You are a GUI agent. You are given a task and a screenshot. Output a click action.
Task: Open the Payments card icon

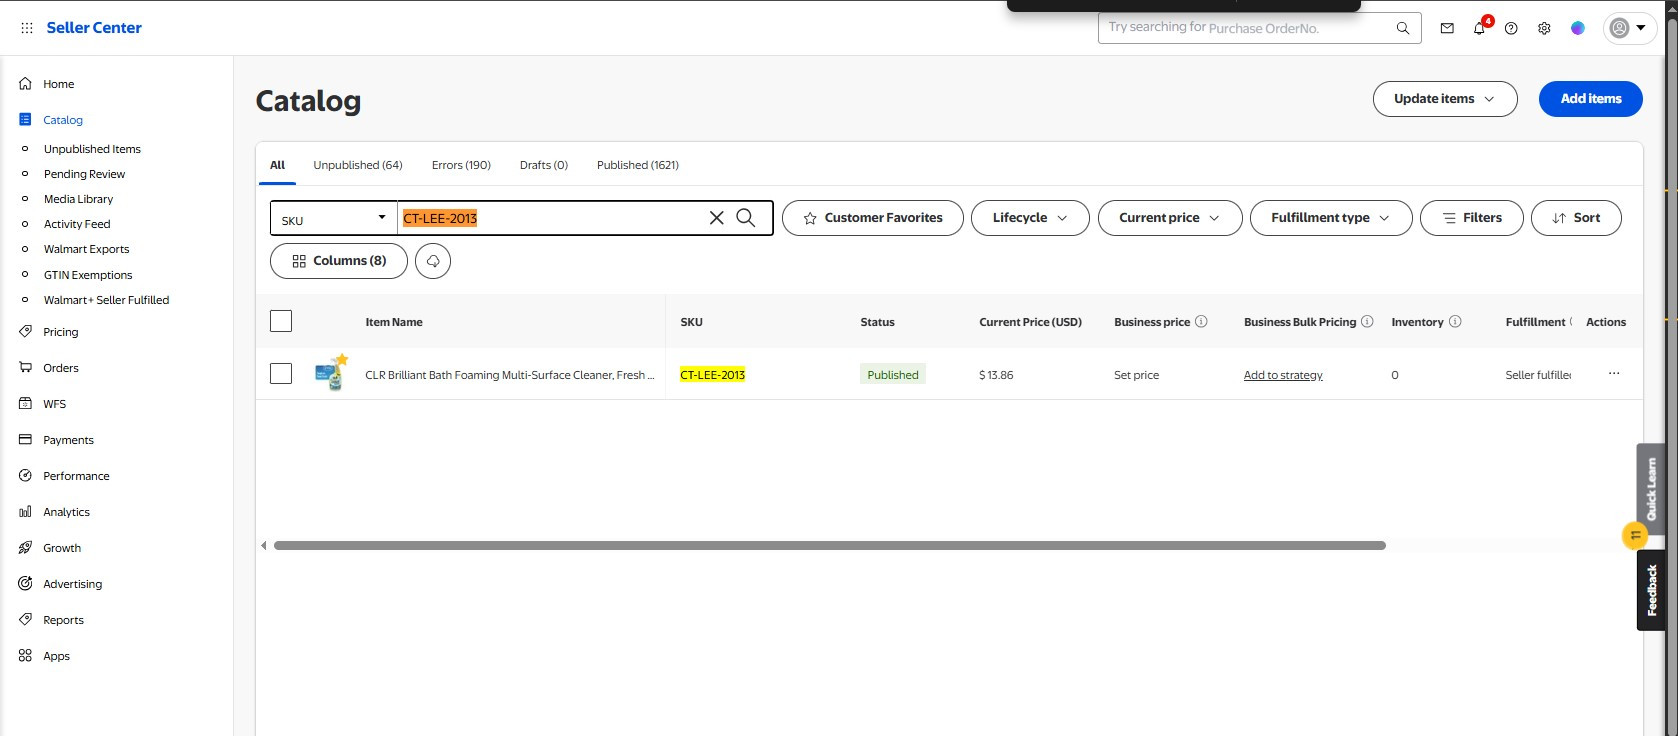click(x=26, y=440)
